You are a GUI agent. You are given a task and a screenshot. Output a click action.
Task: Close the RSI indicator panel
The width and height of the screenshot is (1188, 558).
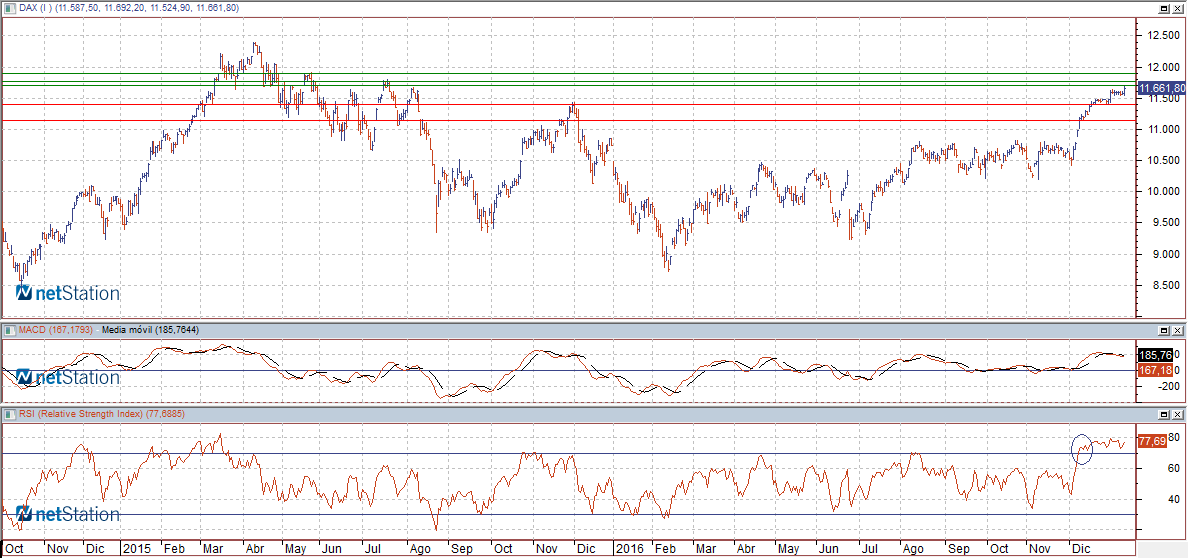tap(1179, 414)
